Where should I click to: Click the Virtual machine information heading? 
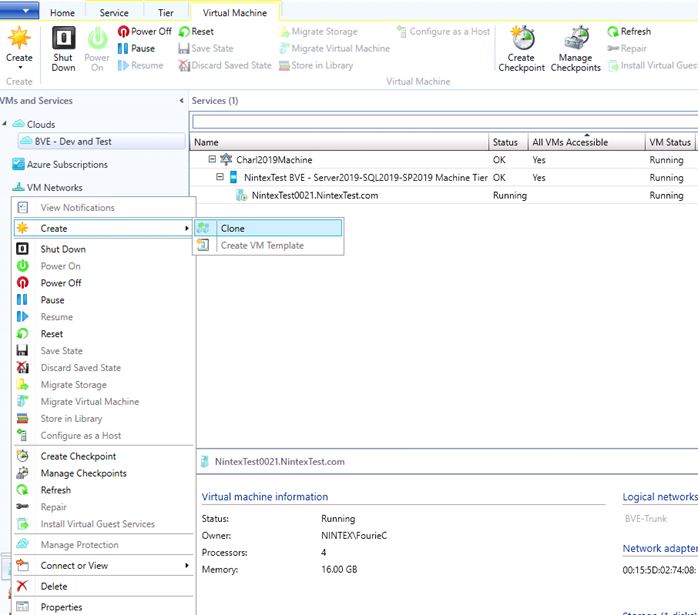click(x=265, y=497)
